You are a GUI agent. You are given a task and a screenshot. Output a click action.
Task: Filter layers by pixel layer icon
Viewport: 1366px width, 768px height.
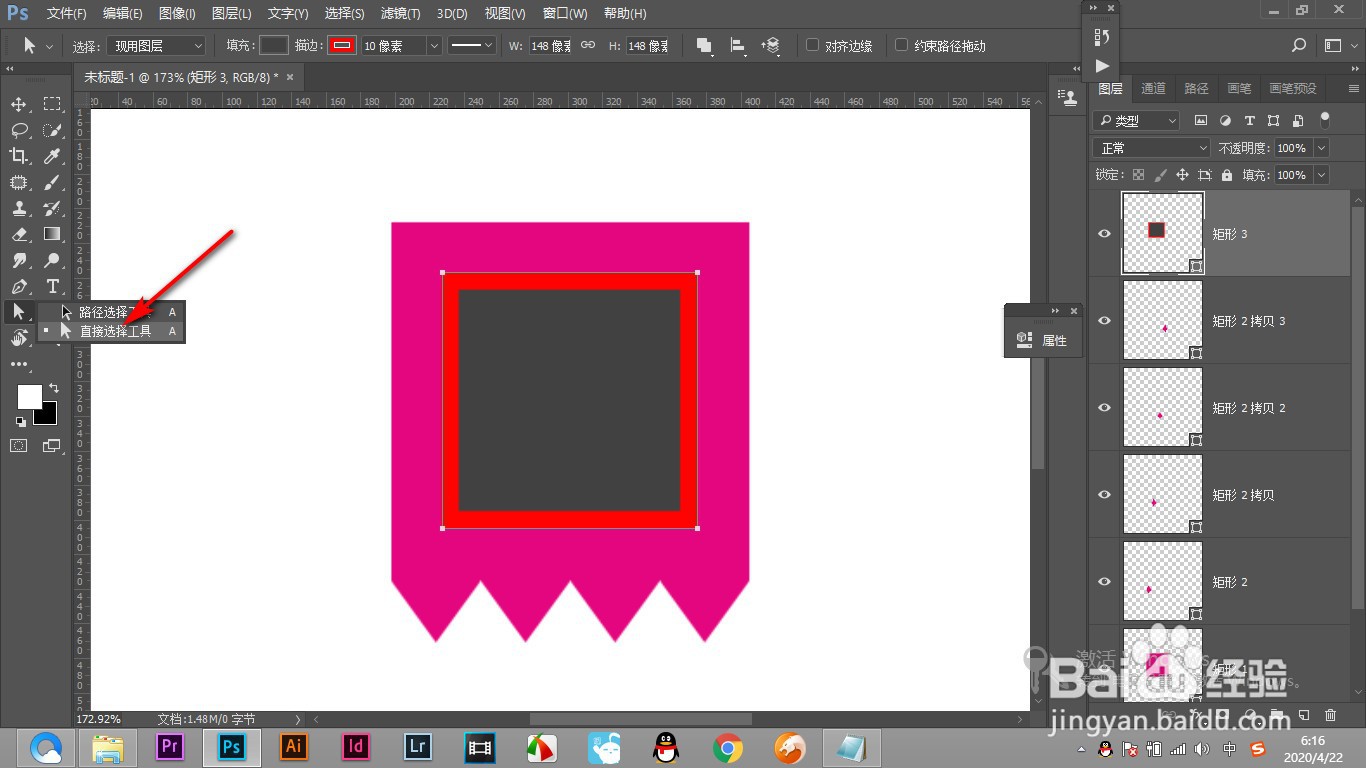pyautogui.click(x=1201, y=120)
